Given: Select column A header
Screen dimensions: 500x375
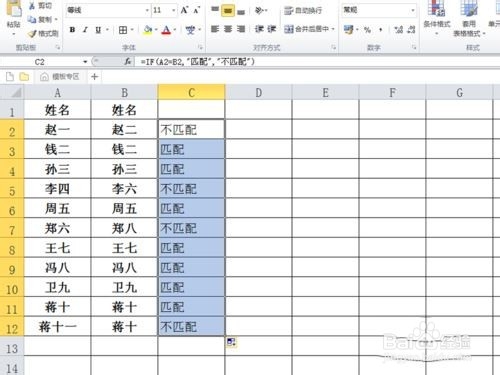Looking at the screenshot, I should coord(57,92).
